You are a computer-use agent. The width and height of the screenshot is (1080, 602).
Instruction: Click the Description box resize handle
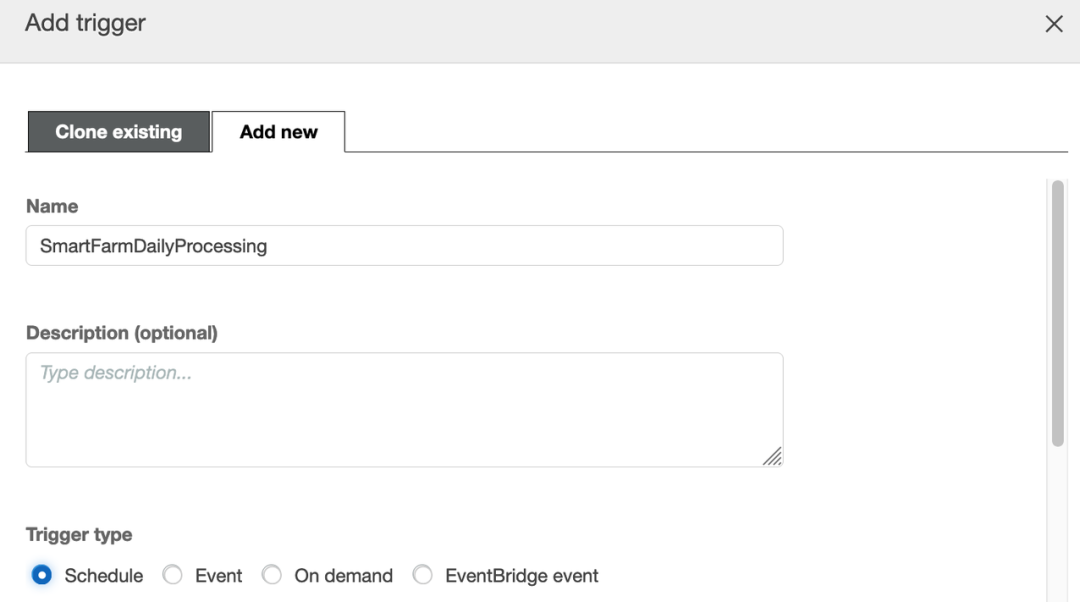click(x=772, y=456)
